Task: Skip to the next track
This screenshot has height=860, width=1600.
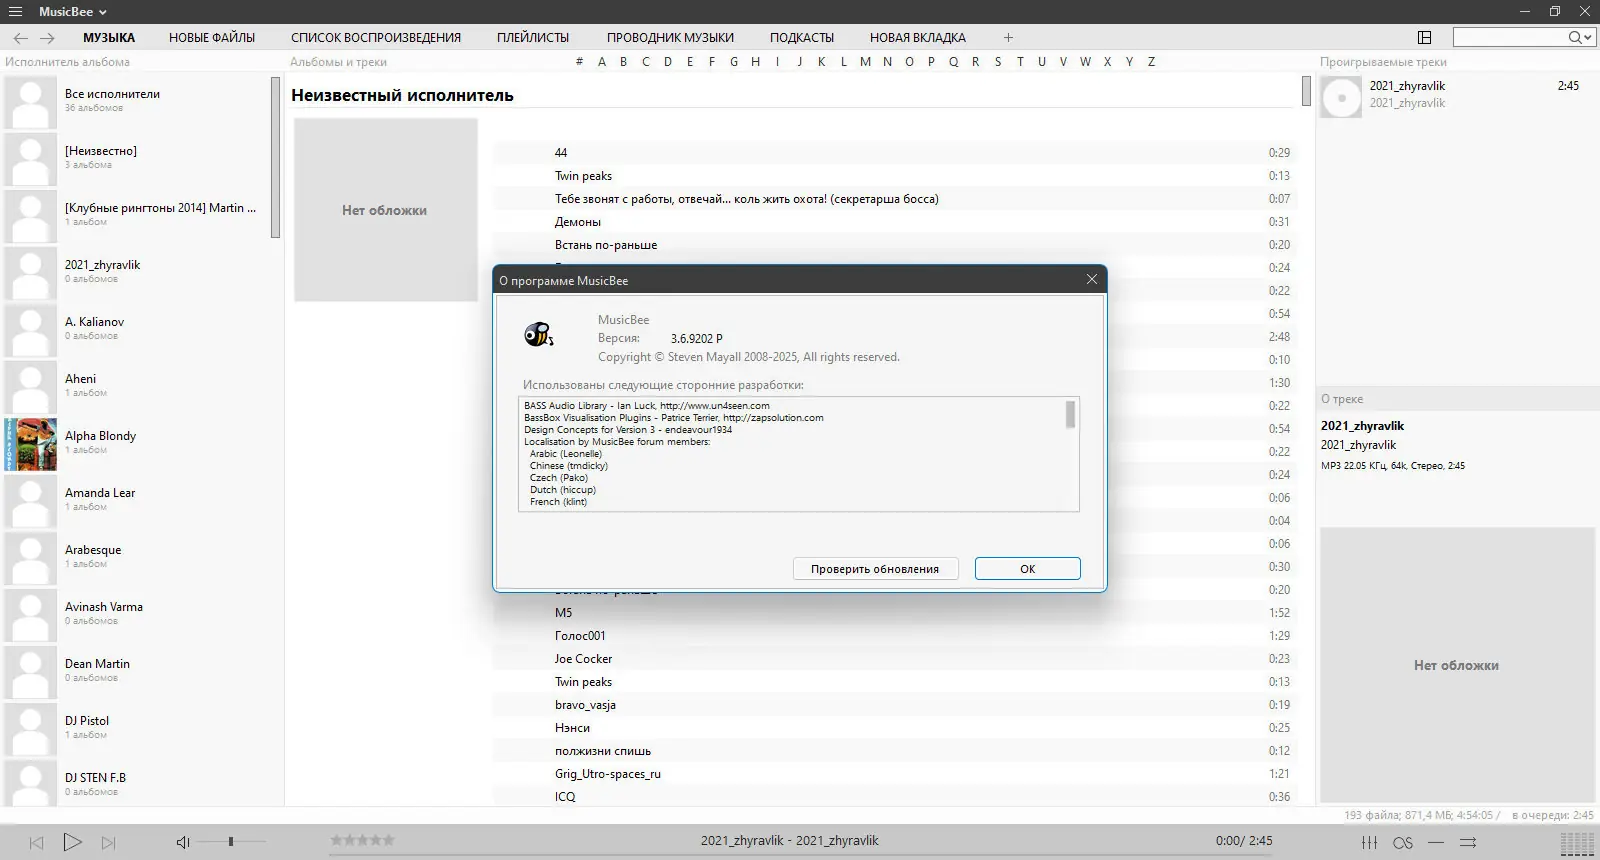Action: 109,843
